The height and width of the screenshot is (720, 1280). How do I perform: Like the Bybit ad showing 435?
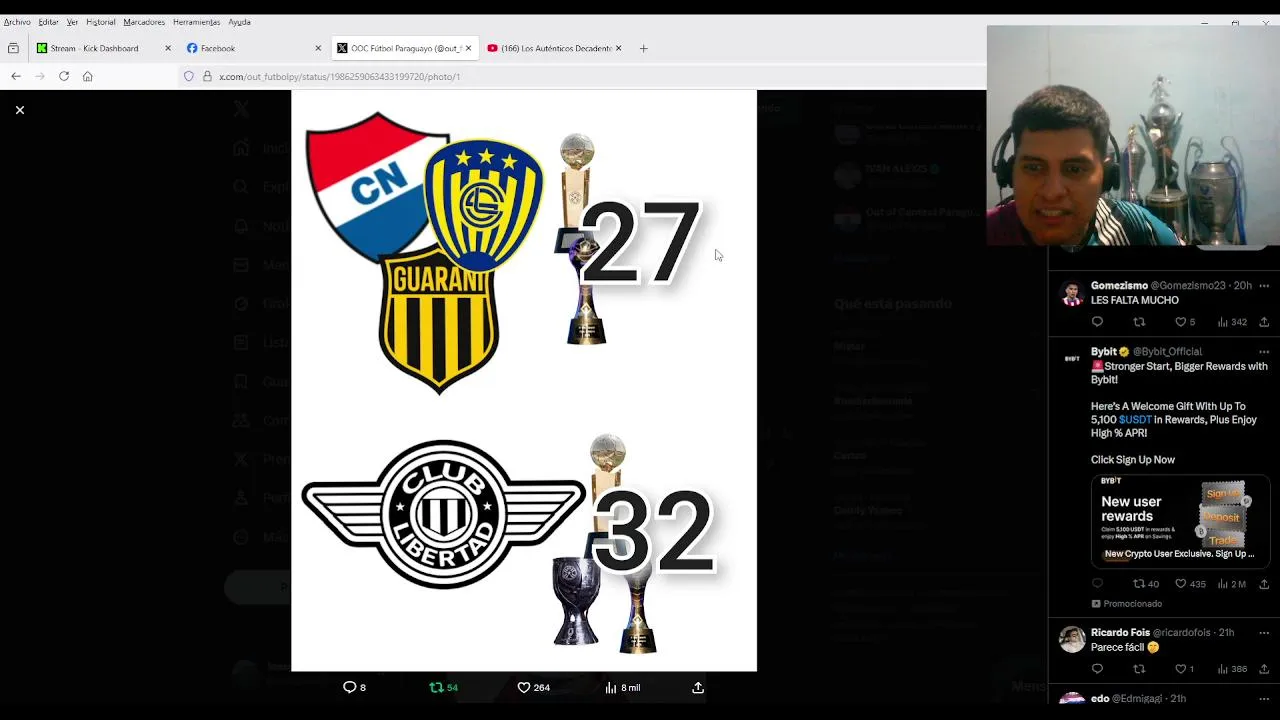[x=1190, y=584]
